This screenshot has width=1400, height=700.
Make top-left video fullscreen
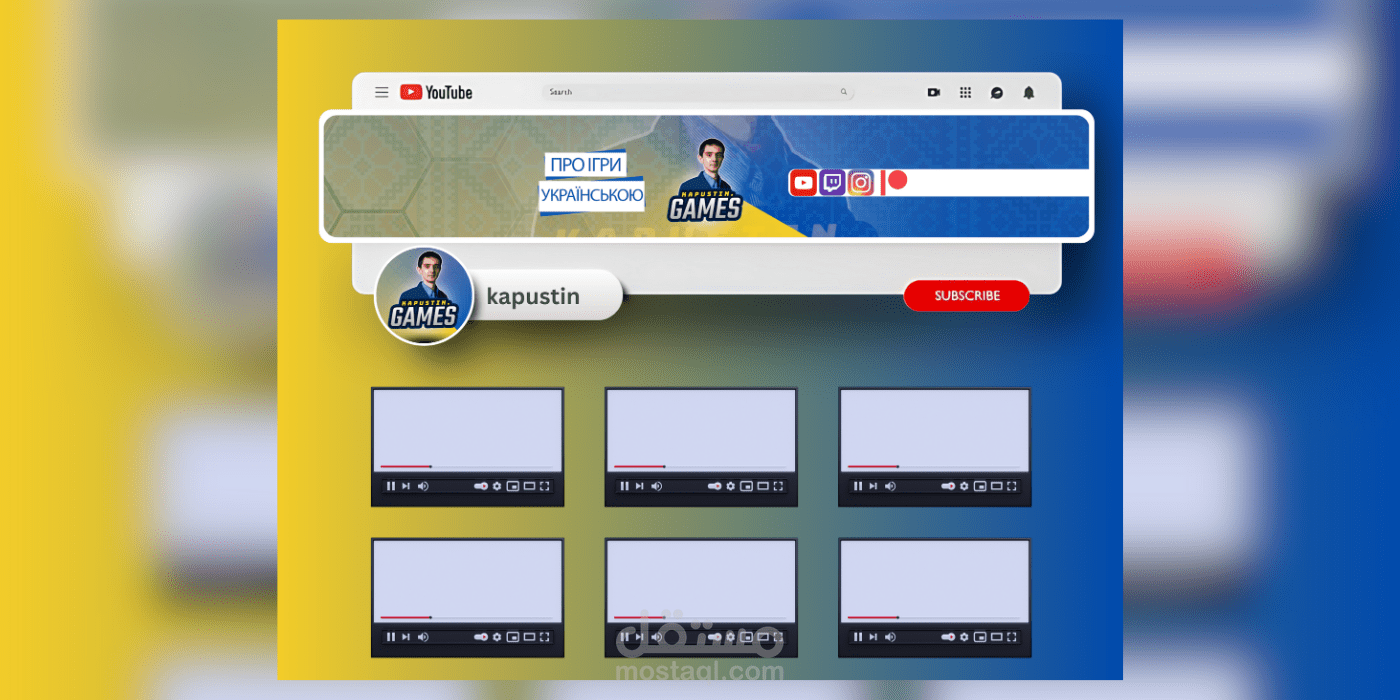pos(545,486)
